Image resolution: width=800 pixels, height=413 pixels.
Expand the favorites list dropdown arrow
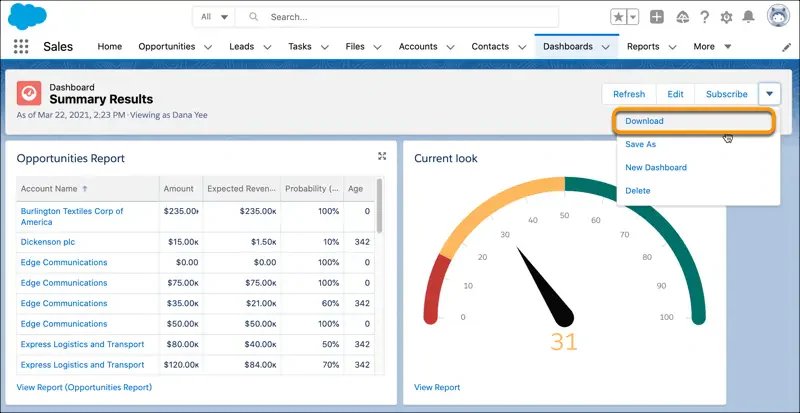coord(633,17)
